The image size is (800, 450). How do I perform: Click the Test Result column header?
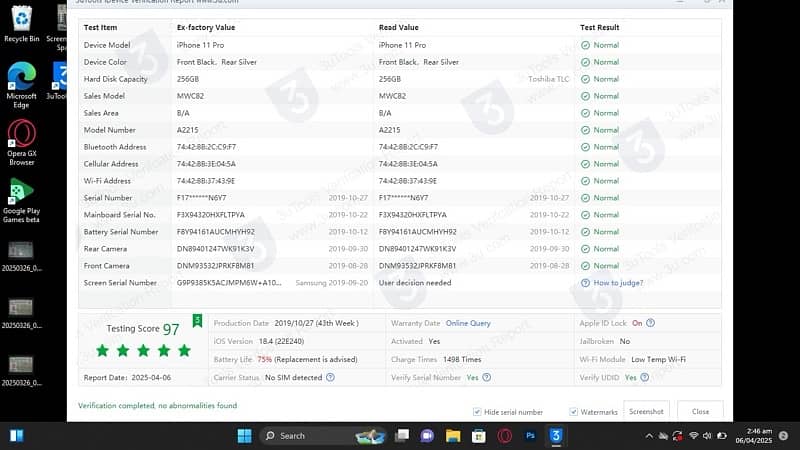pyautogui.click(x=599, y=28)
